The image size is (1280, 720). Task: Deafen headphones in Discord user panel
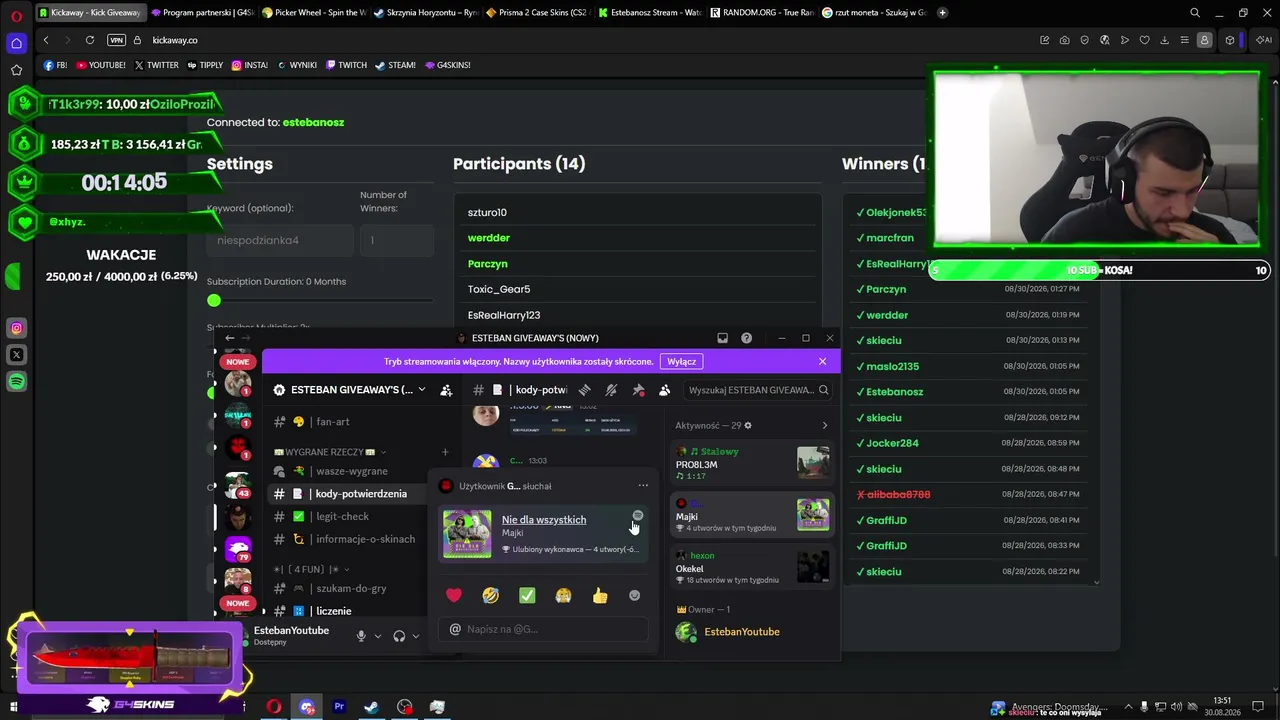pos(399,636)
